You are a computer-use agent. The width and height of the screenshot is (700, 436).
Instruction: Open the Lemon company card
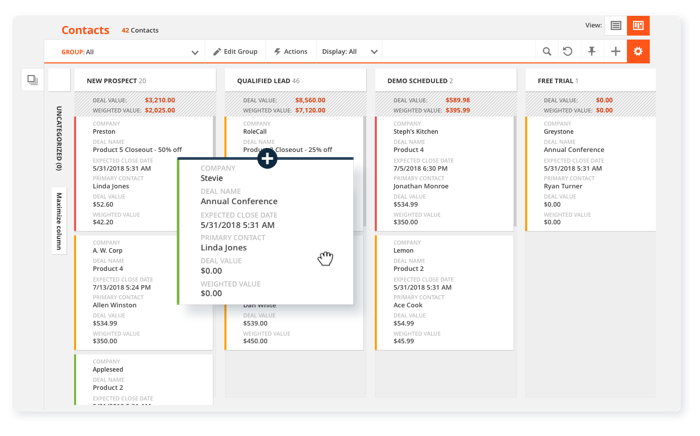pyautogui.click(x=445, y=293)
